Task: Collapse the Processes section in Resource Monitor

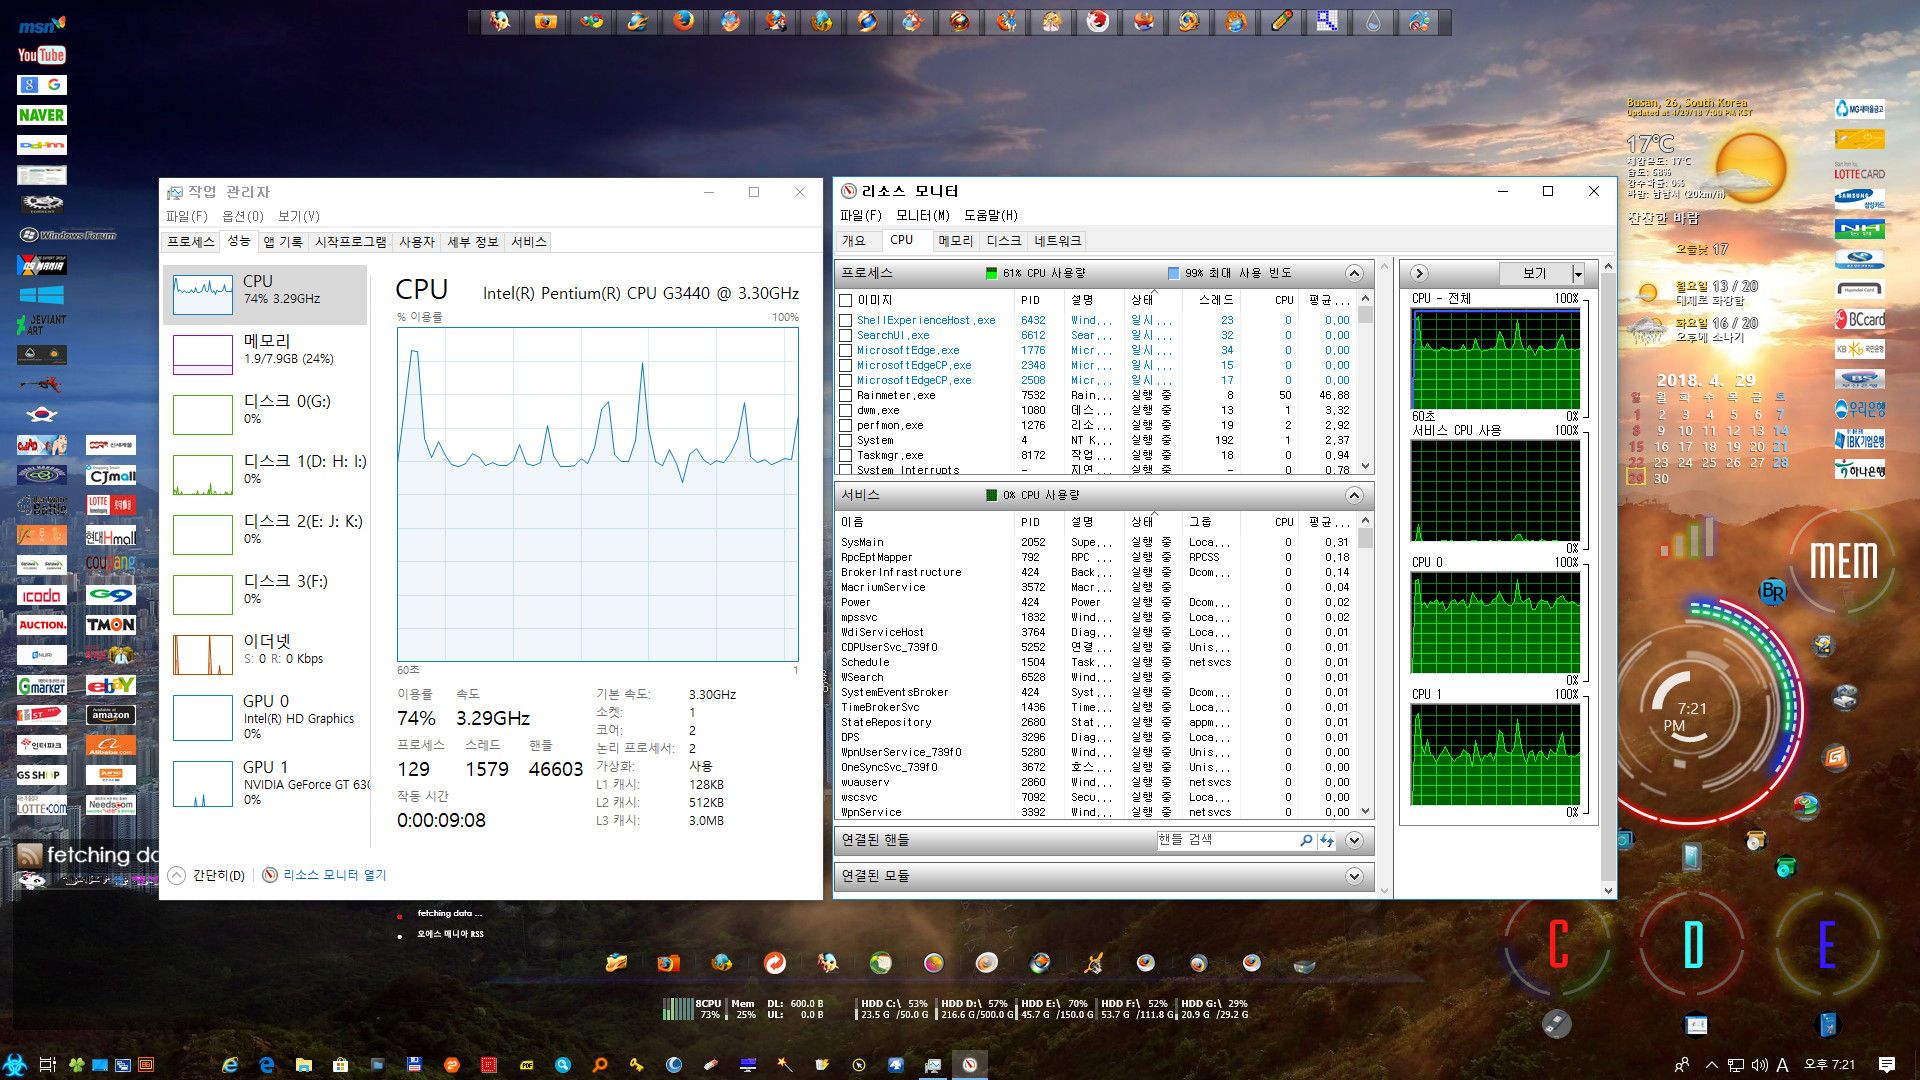Action: pyautogui.click(x=1354, y=273)
